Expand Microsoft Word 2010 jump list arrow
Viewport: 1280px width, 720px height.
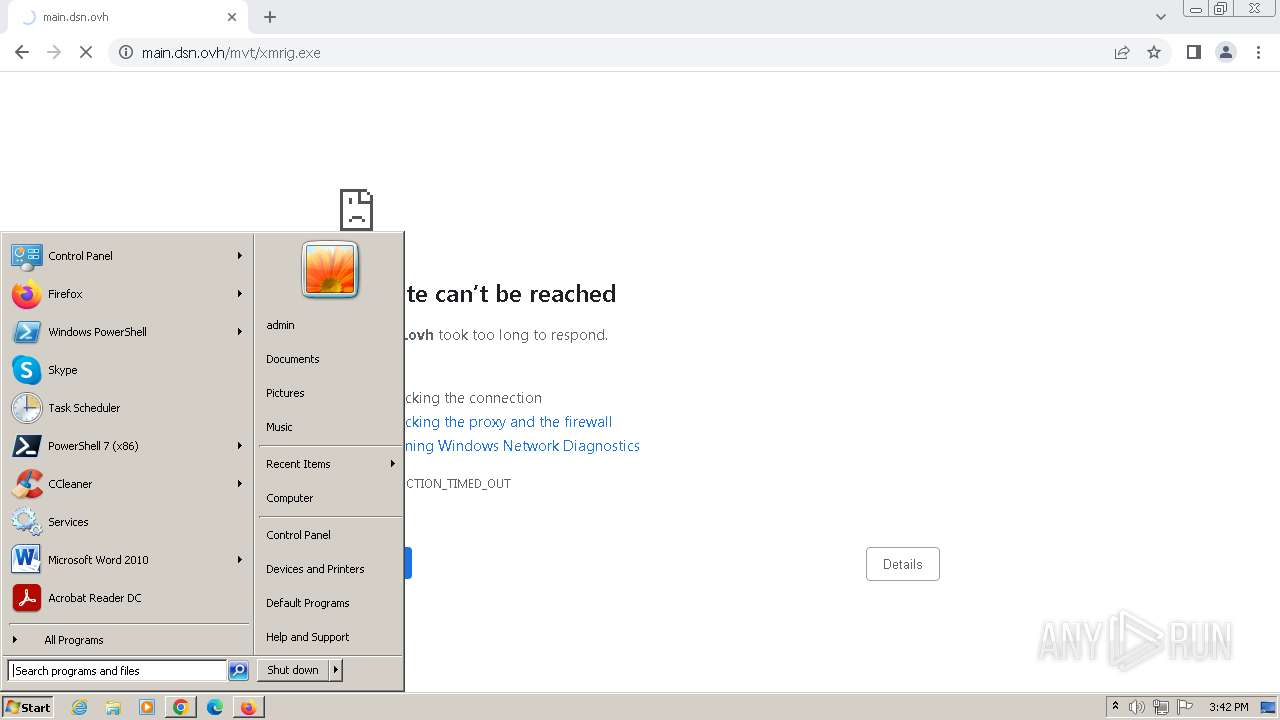click(x=240, y=560)
